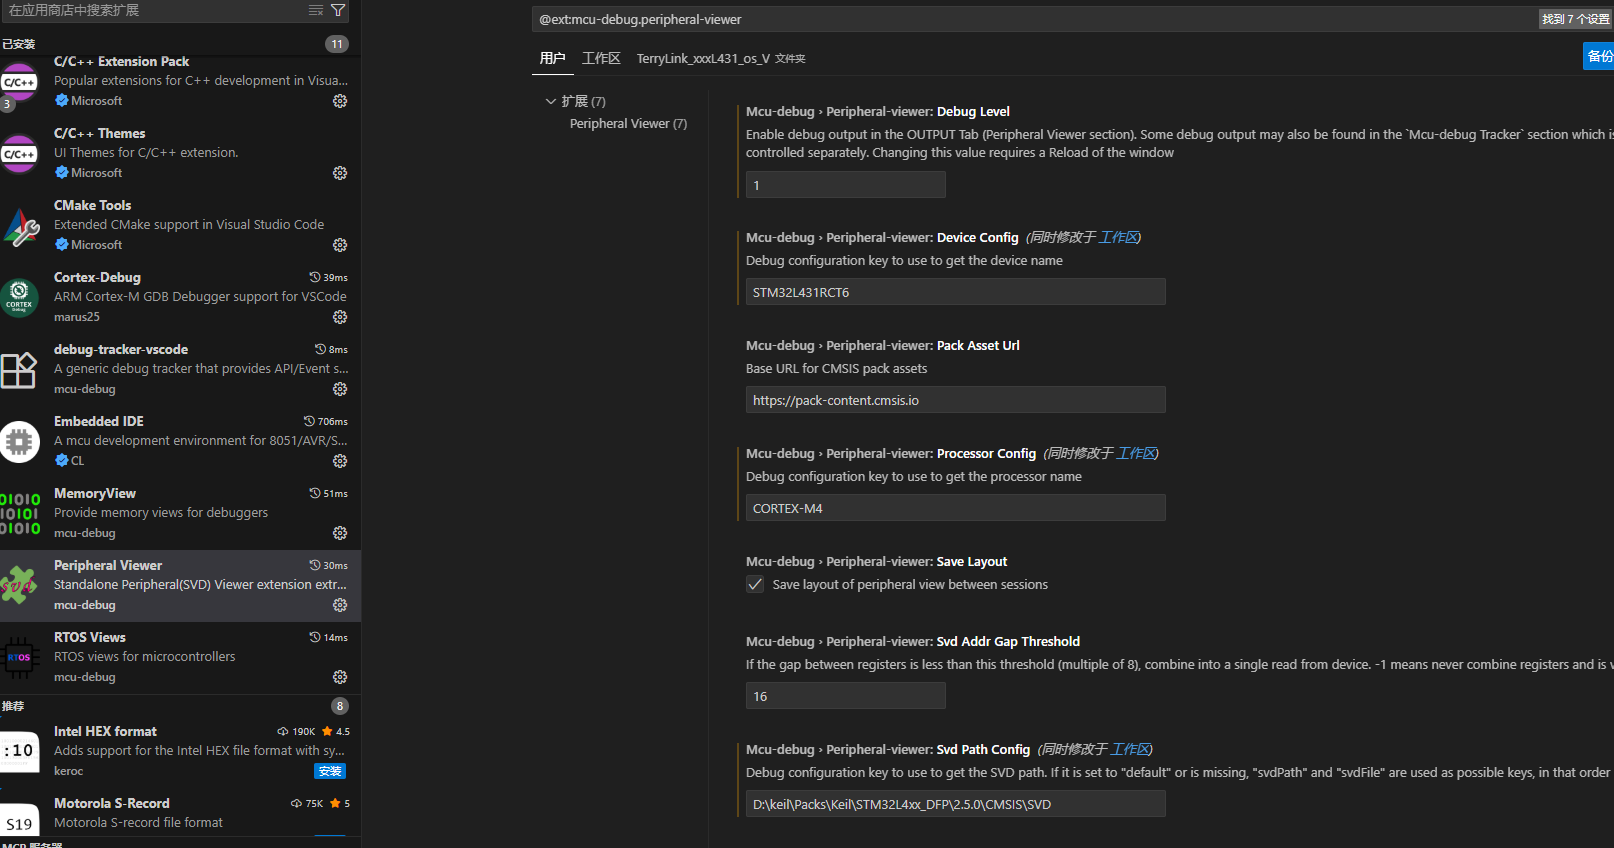Toggle Save Layout checkbox
This screenshot has height=848, width=1614.
point(755,585)
